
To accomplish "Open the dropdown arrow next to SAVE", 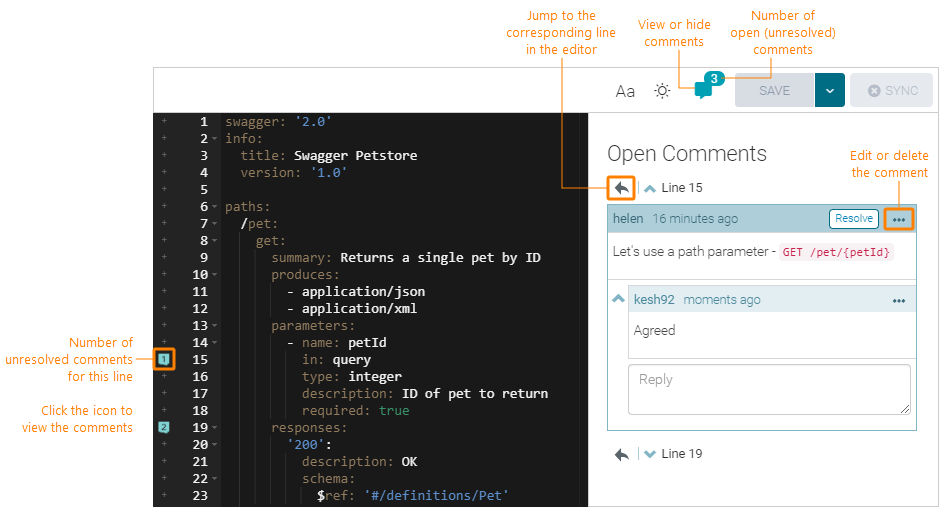I will [830, 91].
